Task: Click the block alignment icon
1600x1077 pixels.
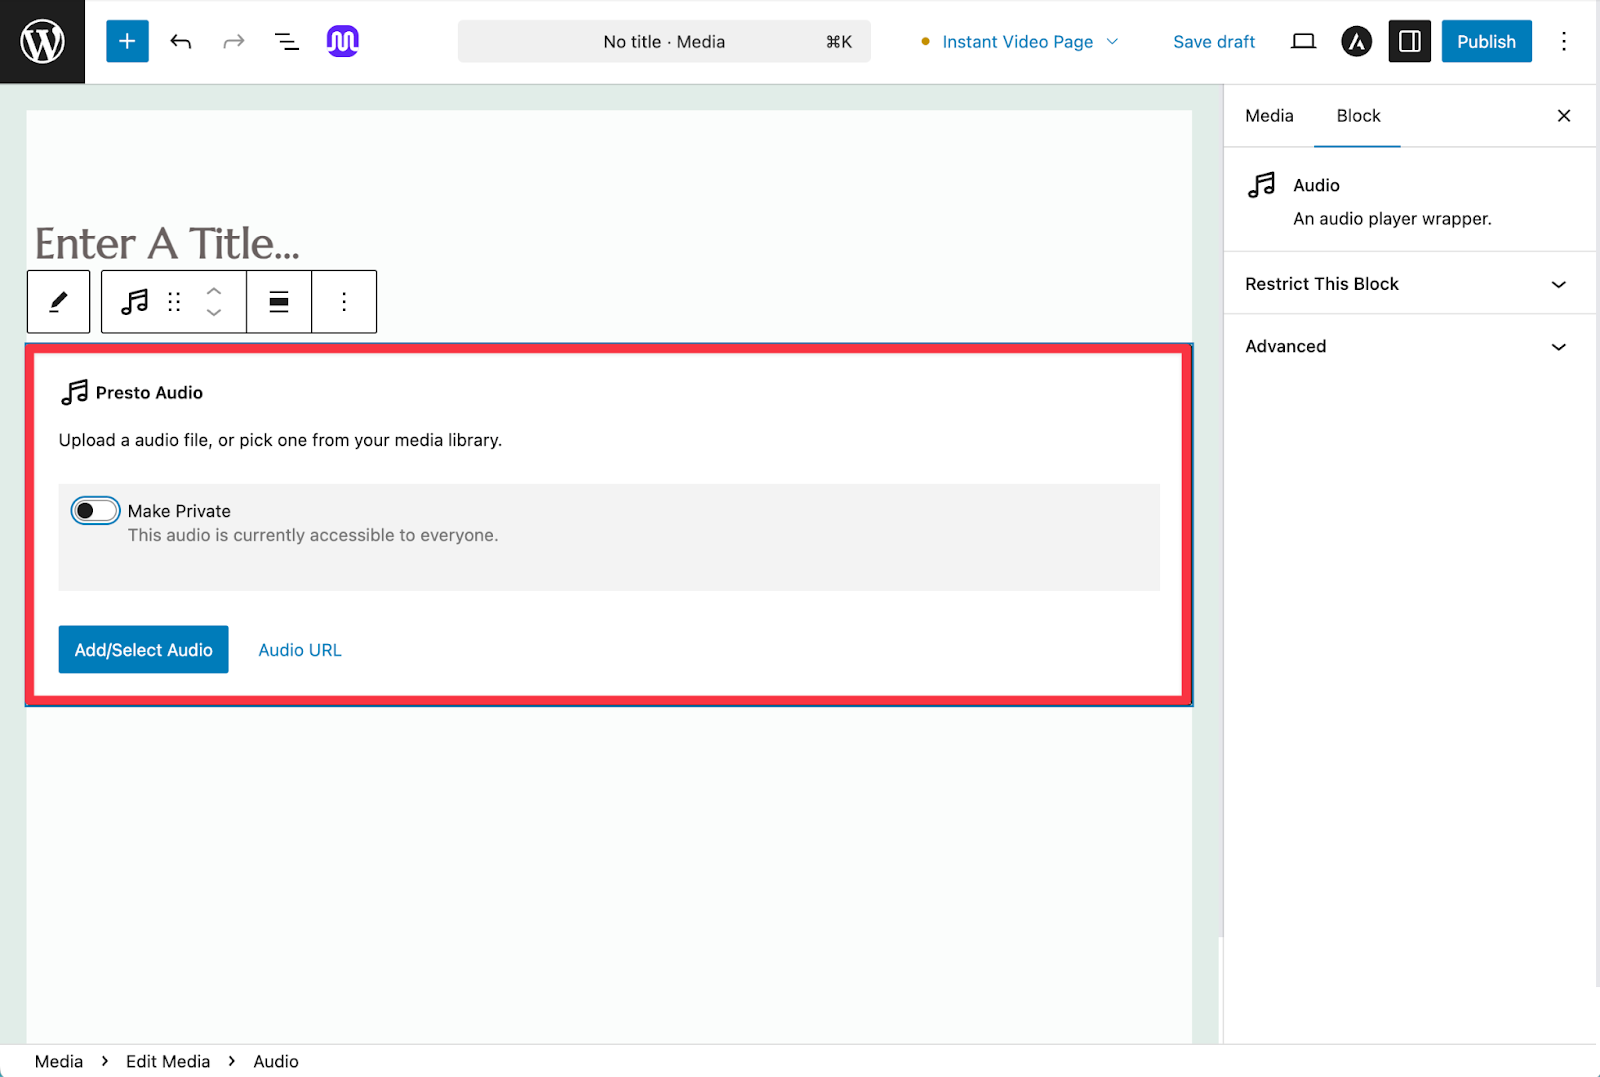Action: [x=278, y=301]
